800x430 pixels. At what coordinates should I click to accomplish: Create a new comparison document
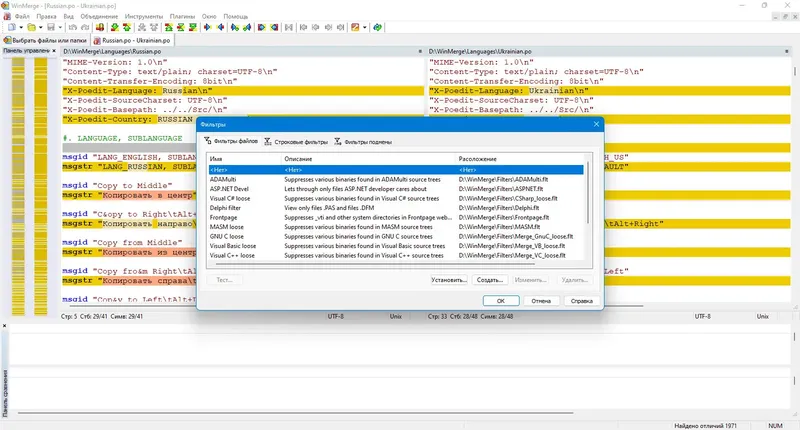(11, 27)
